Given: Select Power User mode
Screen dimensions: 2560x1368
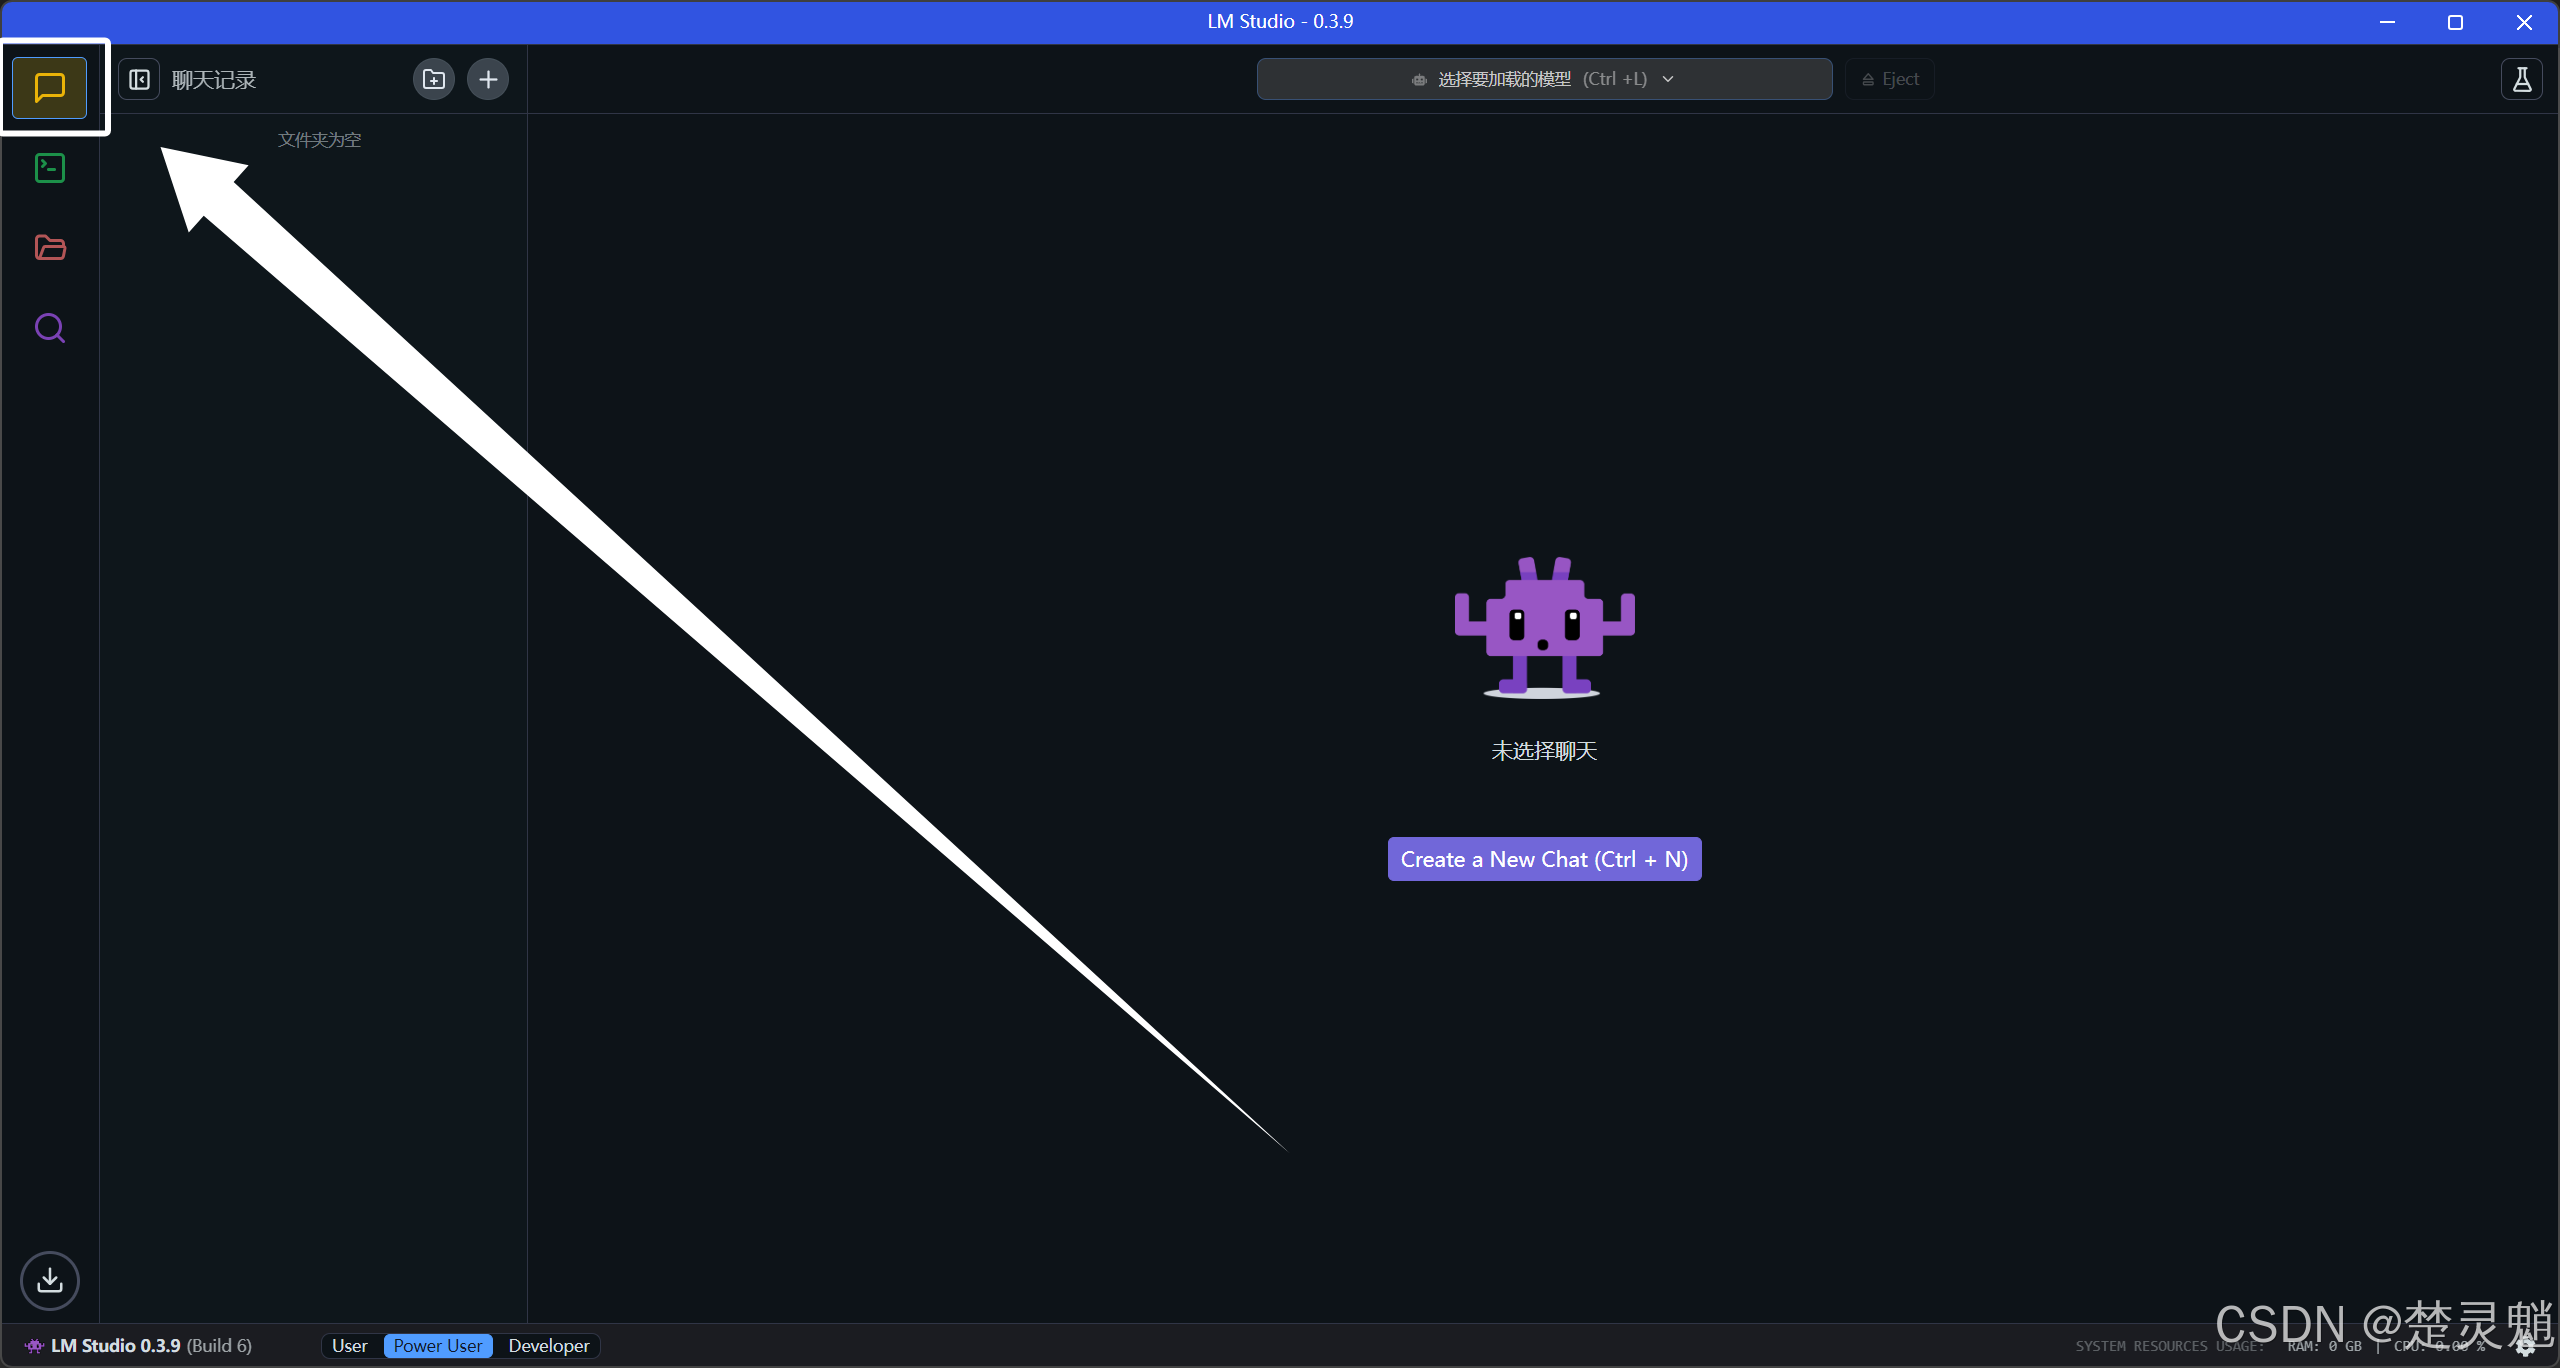Looking at the screenshot, I should [x=438, y=1346].
